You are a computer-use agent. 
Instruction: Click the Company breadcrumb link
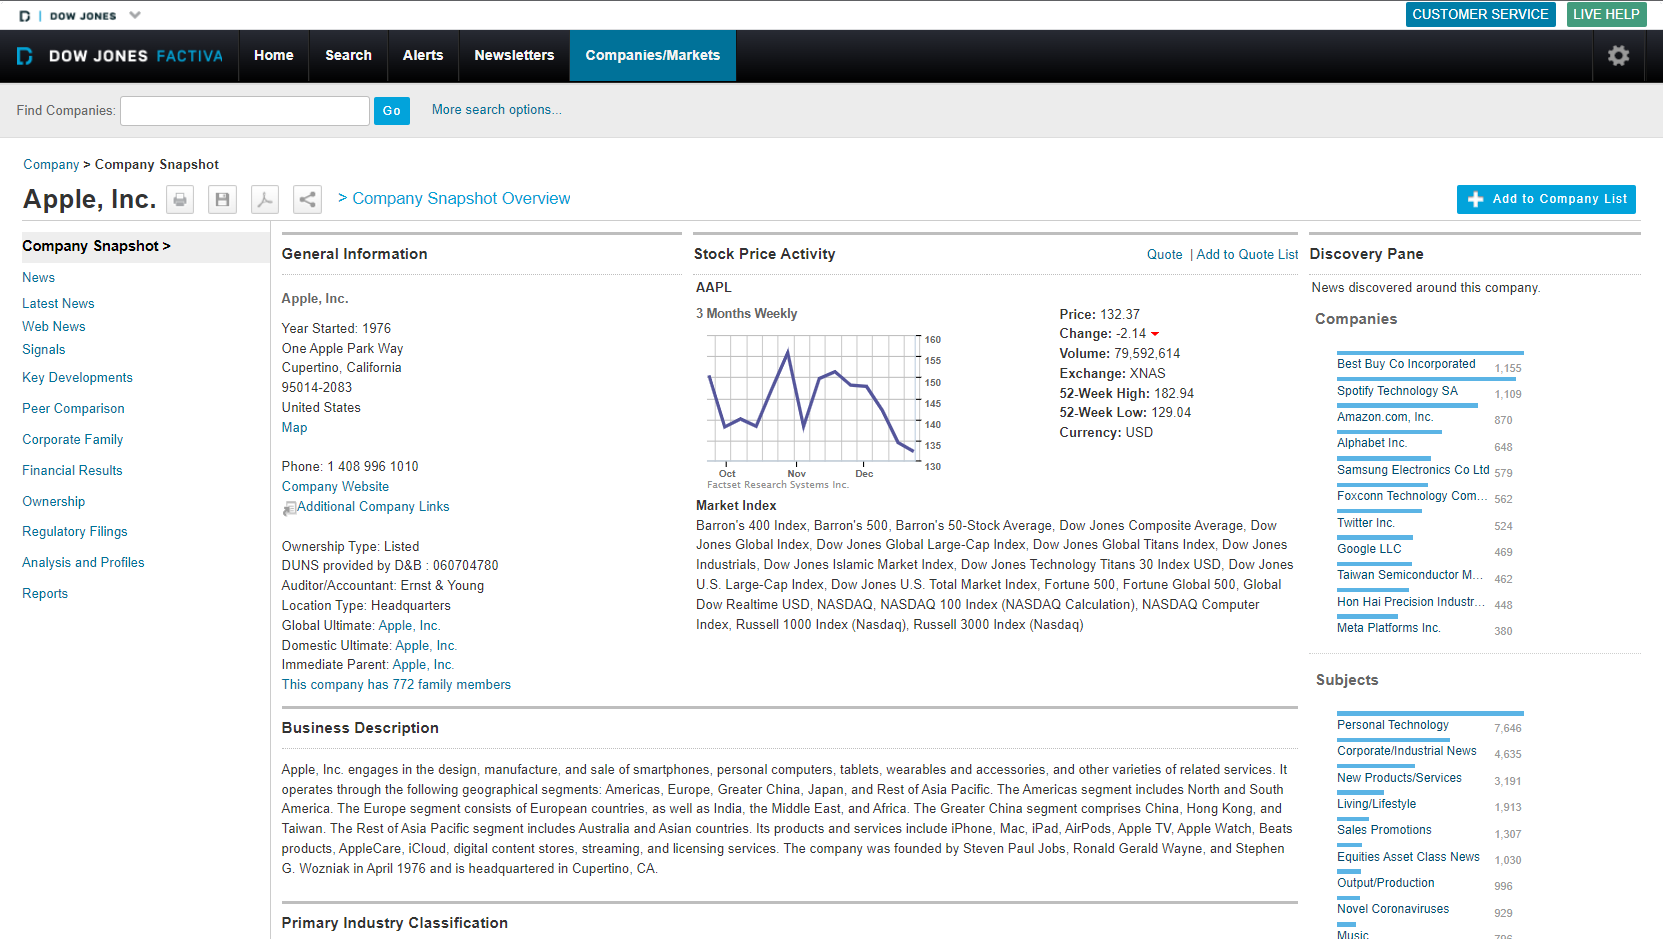(x=51, y=165)
